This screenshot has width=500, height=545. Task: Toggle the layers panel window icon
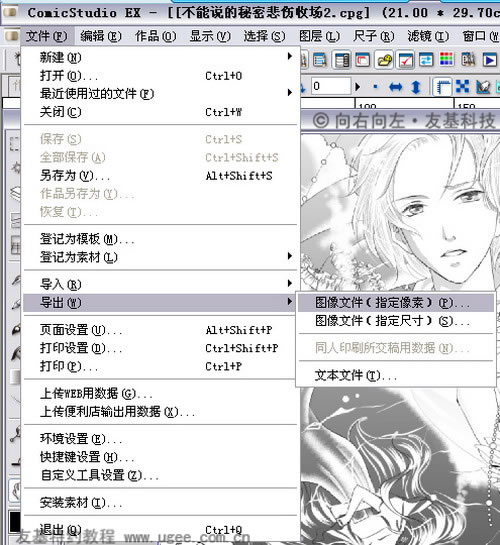342,60
